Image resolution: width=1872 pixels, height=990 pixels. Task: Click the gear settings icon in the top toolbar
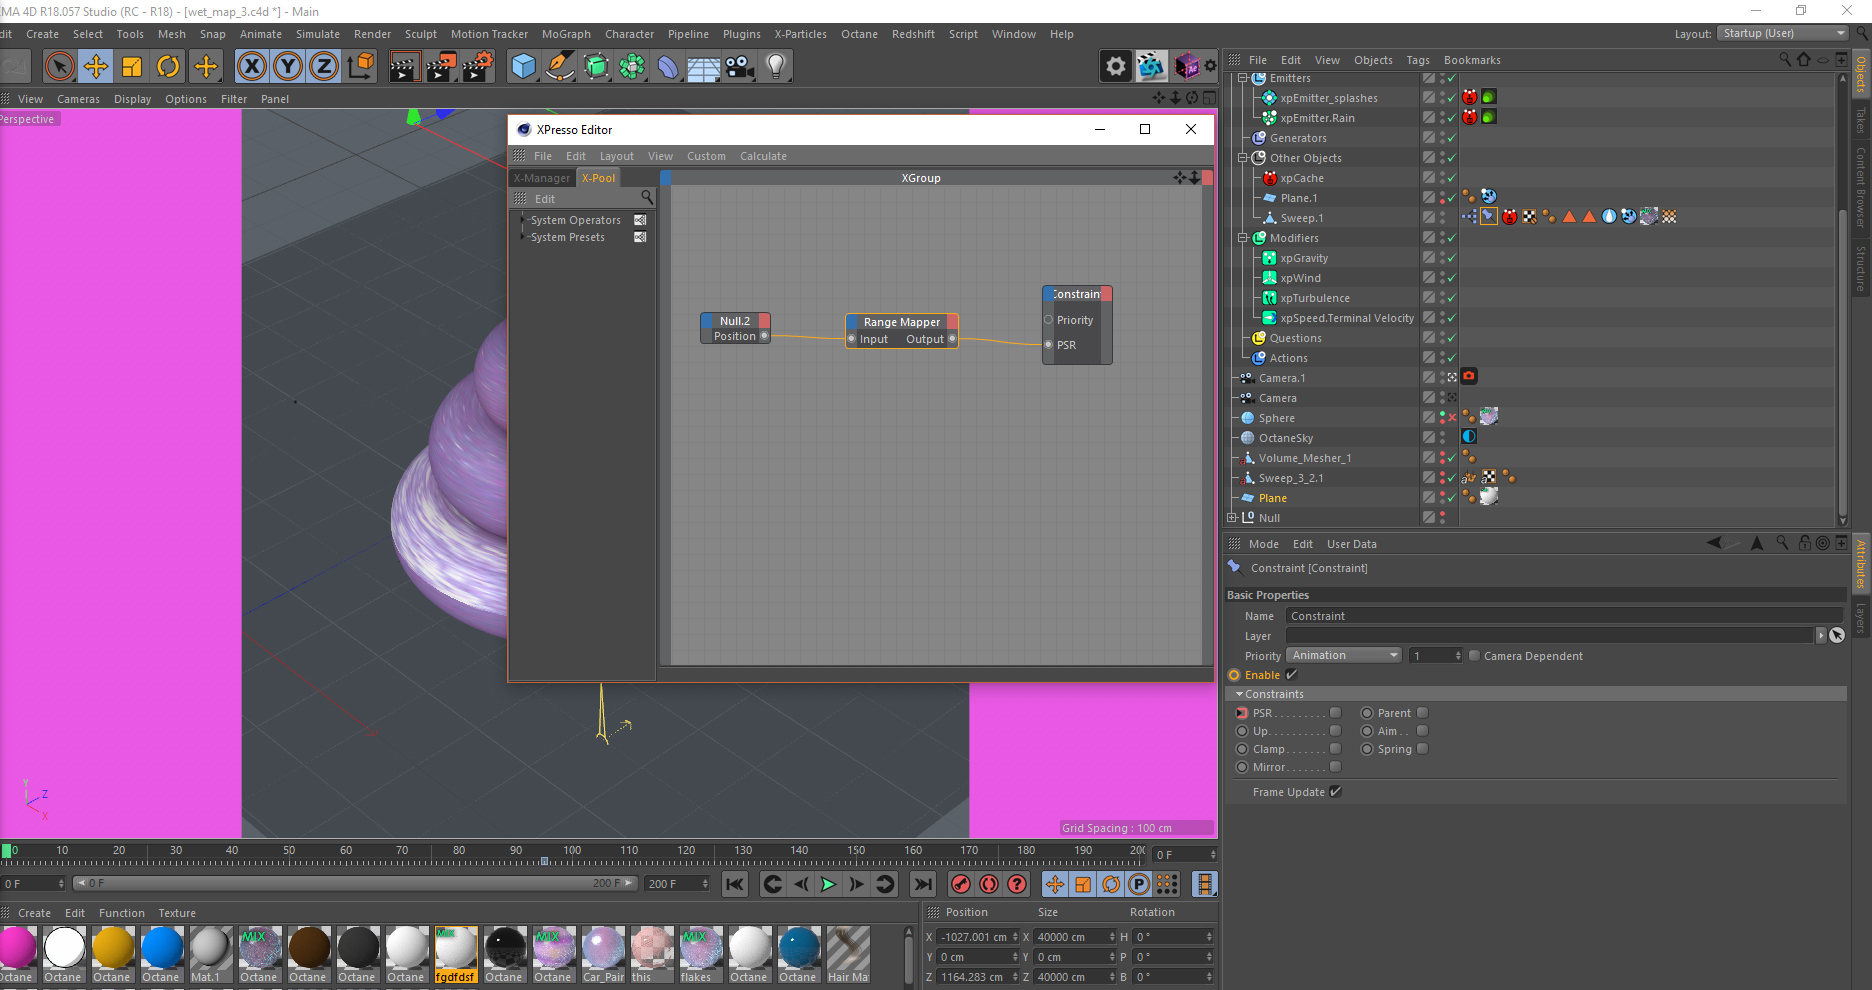tap(1116, 67)
